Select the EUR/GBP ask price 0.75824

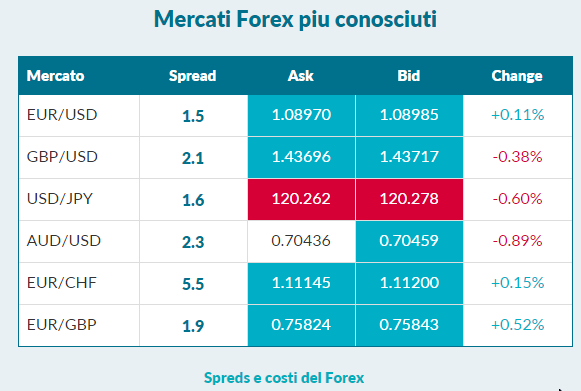click(x=301, y=325)
